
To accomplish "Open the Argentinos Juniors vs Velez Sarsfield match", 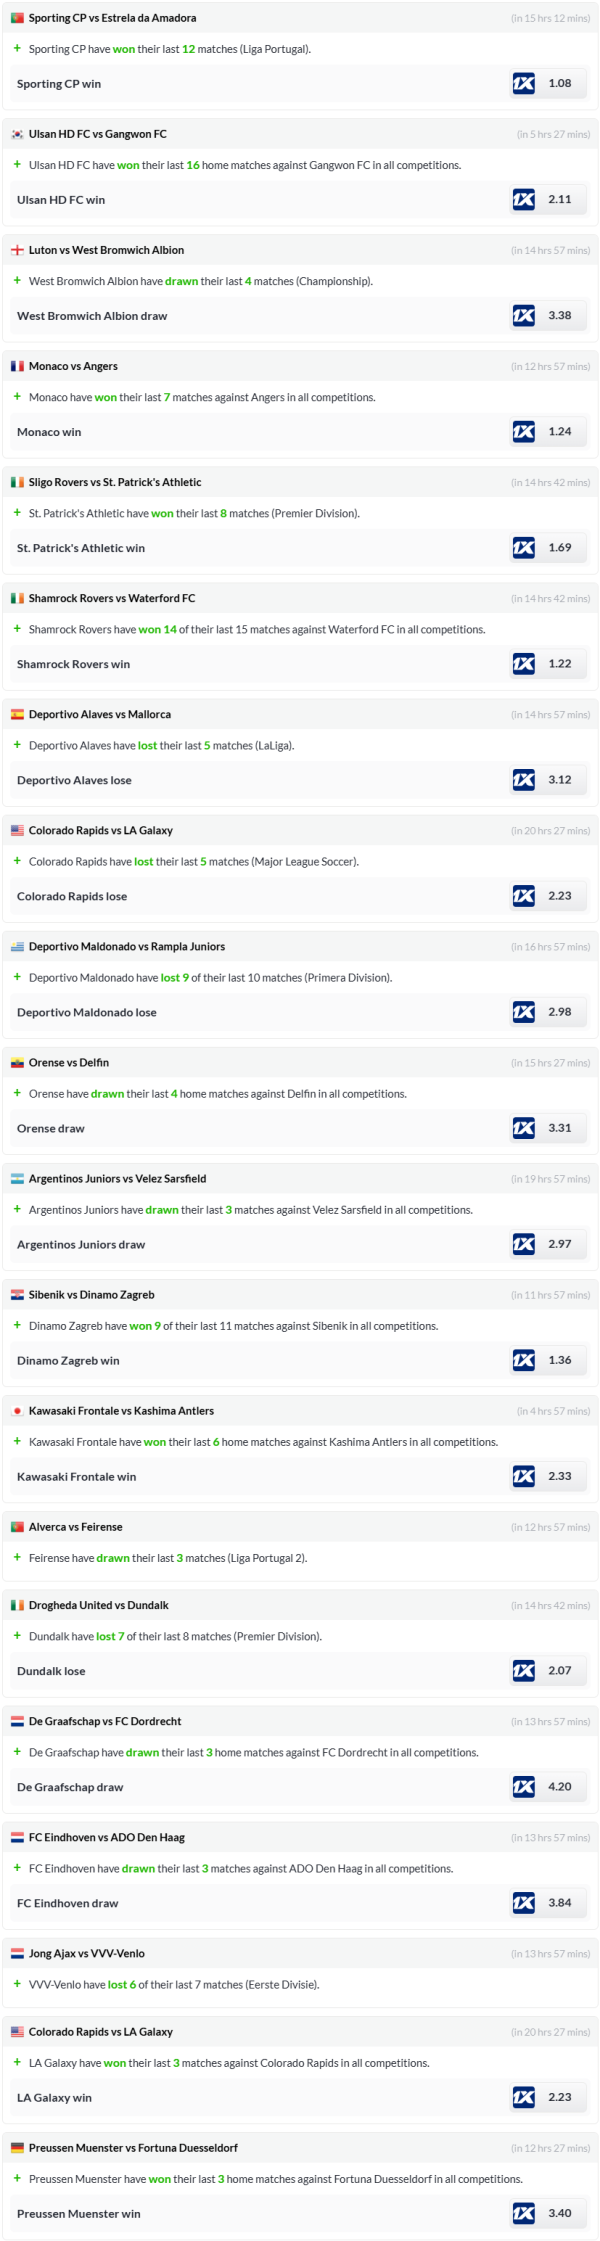I will point(117,1179).
